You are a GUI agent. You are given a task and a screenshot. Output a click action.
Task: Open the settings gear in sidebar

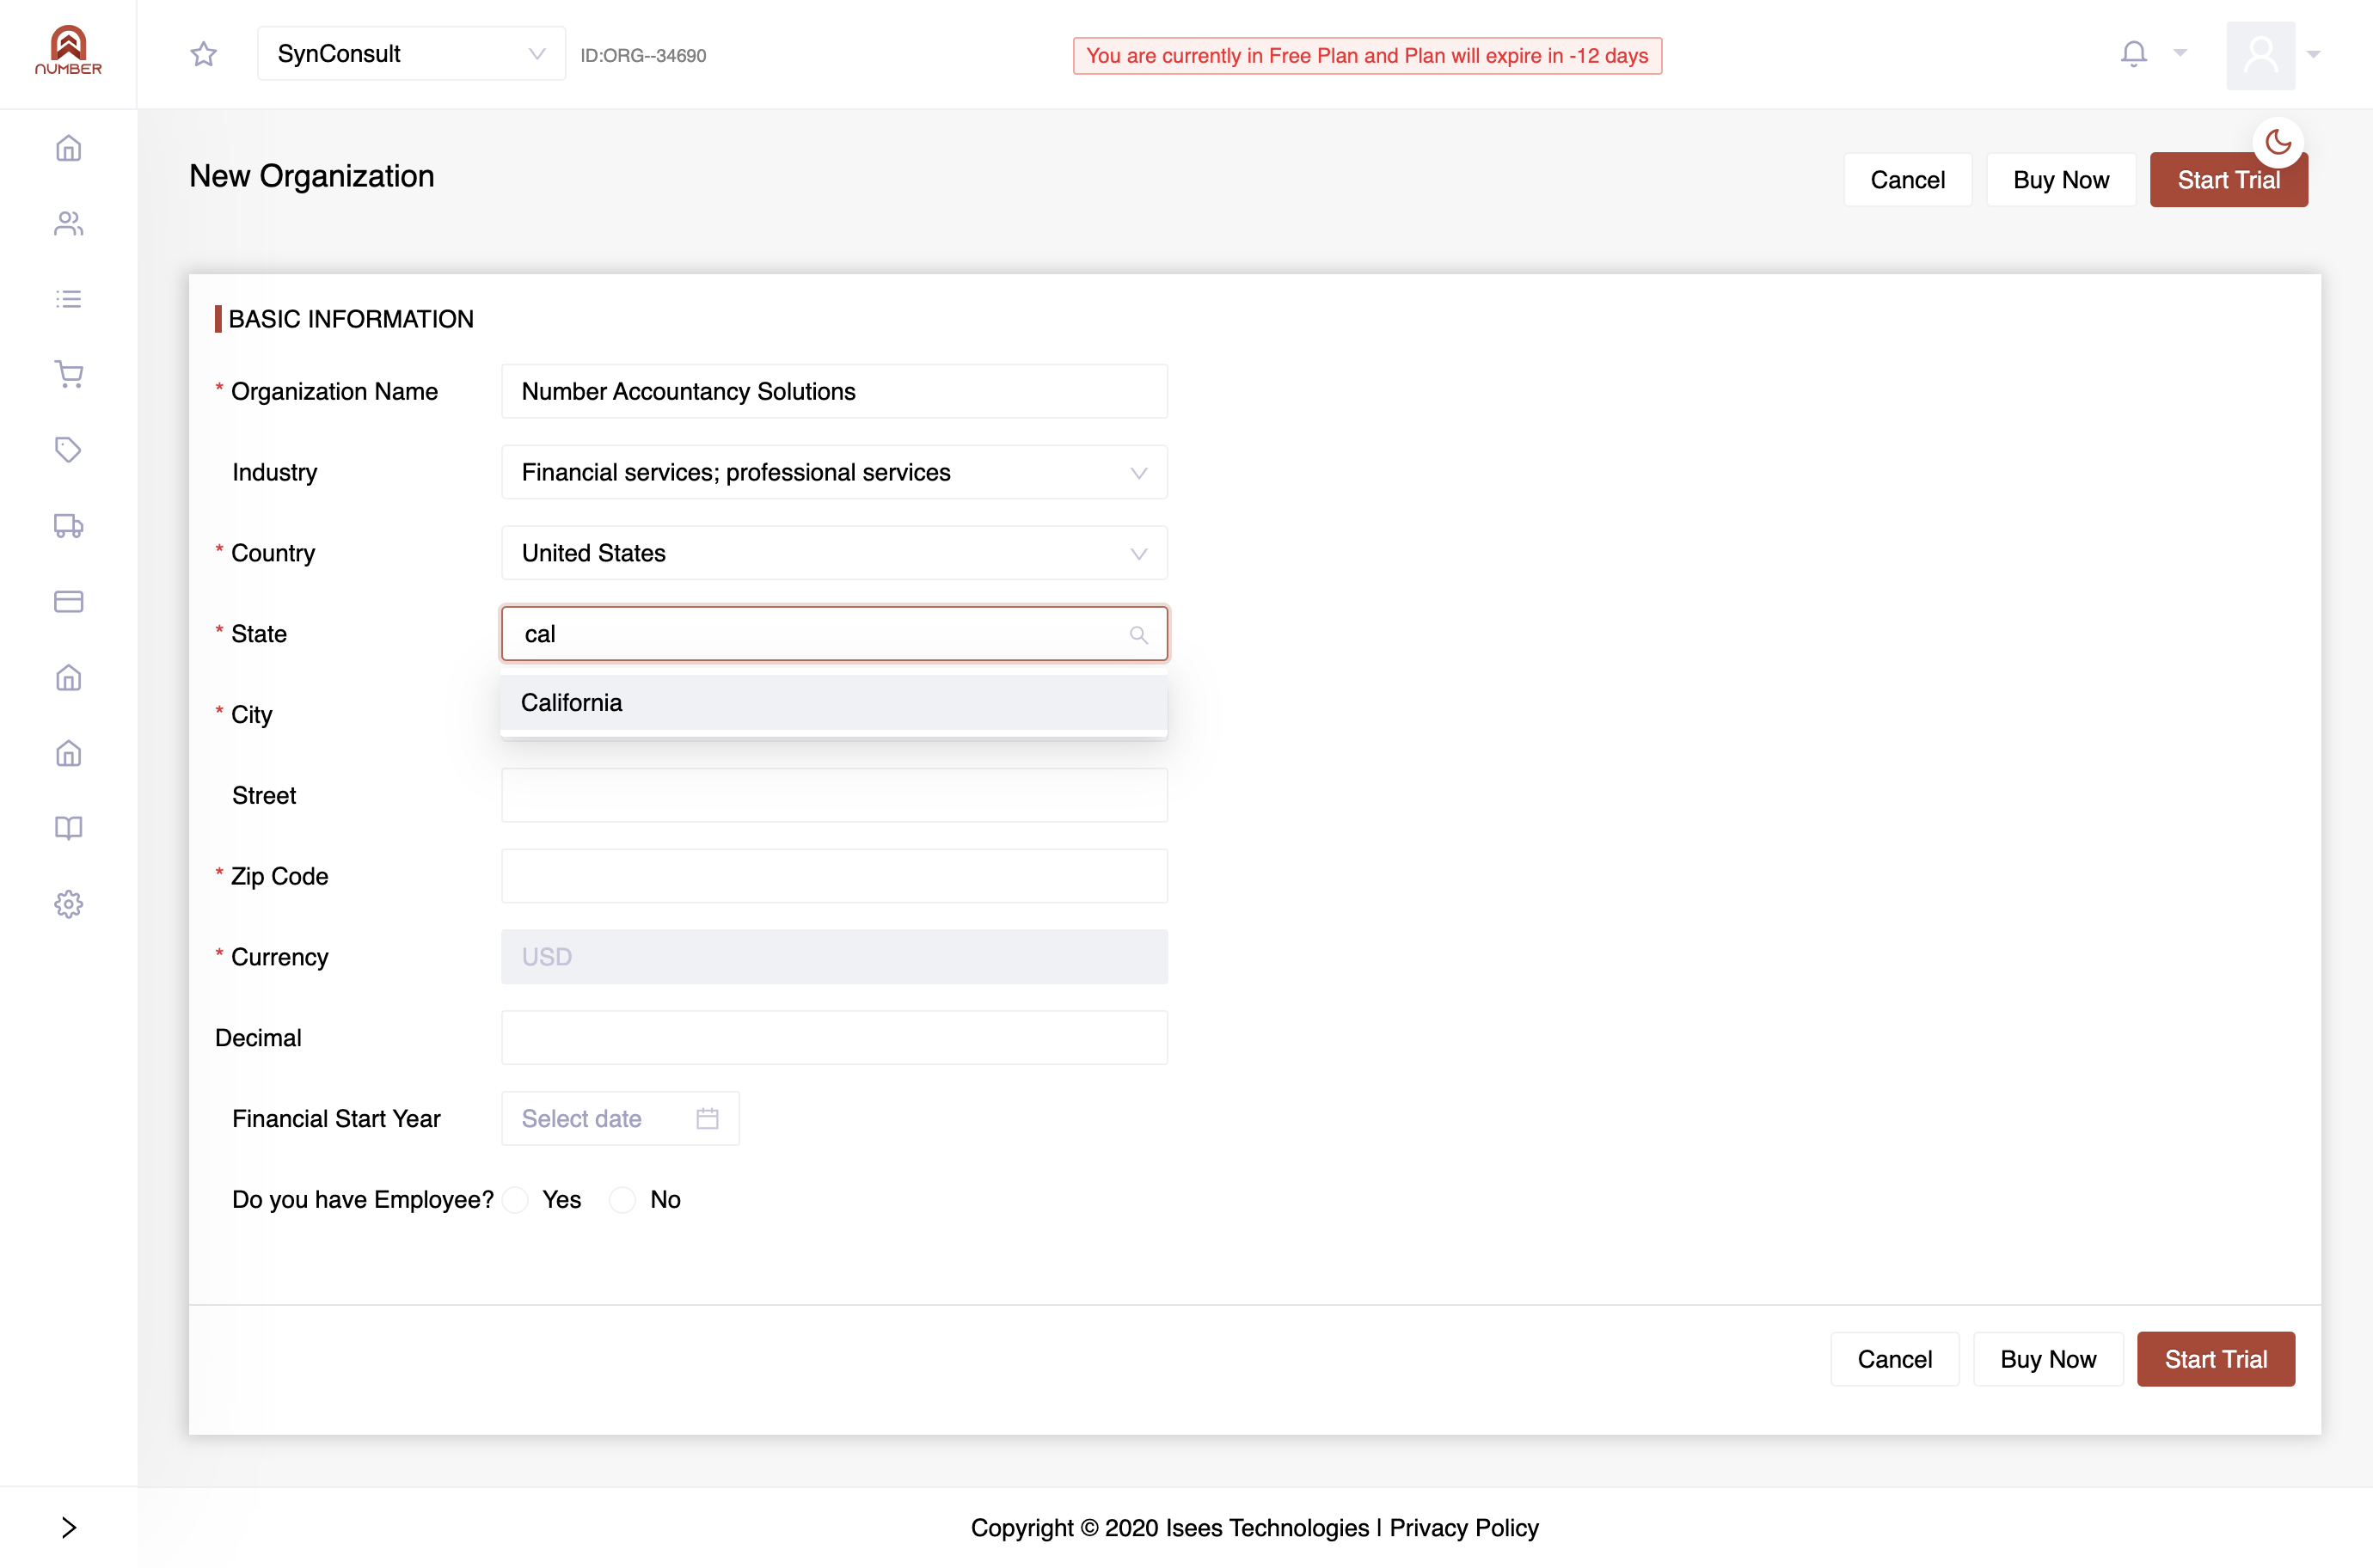click(68, 904)
